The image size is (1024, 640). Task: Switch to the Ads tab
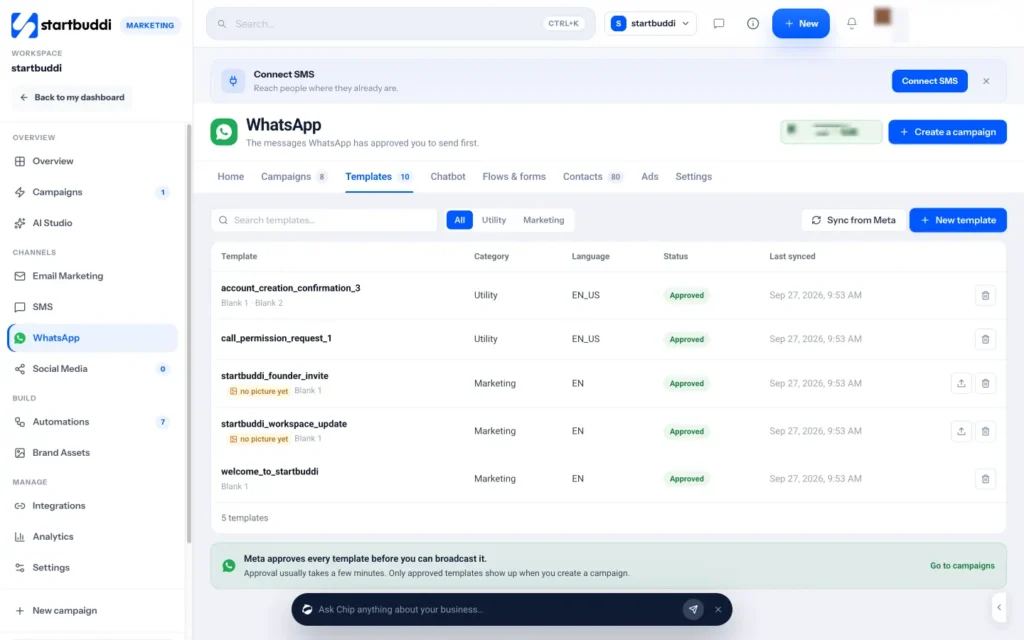pyautogui.click(x=650, y=177)
